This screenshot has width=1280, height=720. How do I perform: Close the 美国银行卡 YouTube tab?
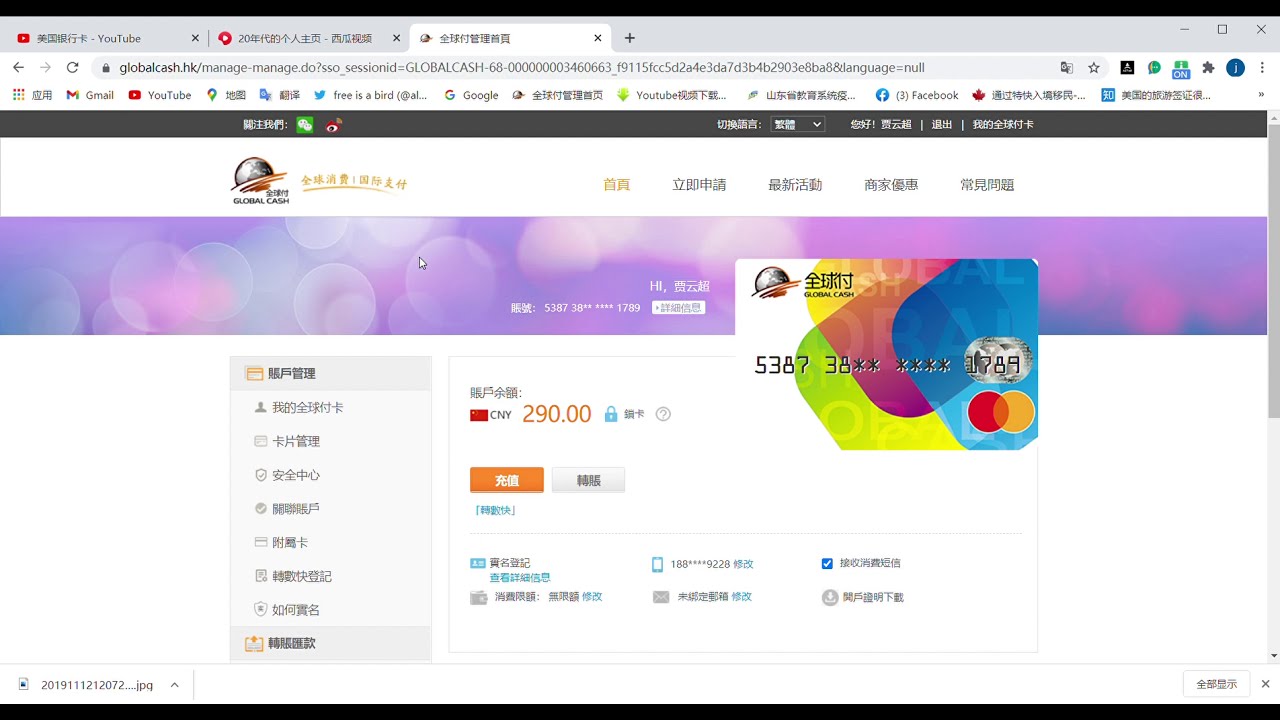(195, 38)
